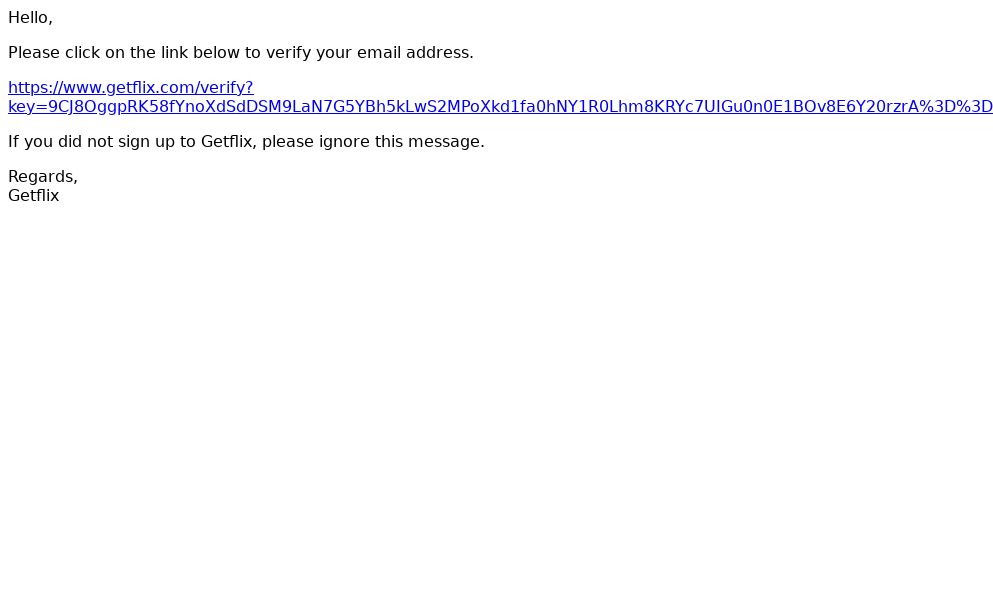Click the "Please click on the link" sentence
Viewport: 993px width, 600px height.
[x=241, y=53]
